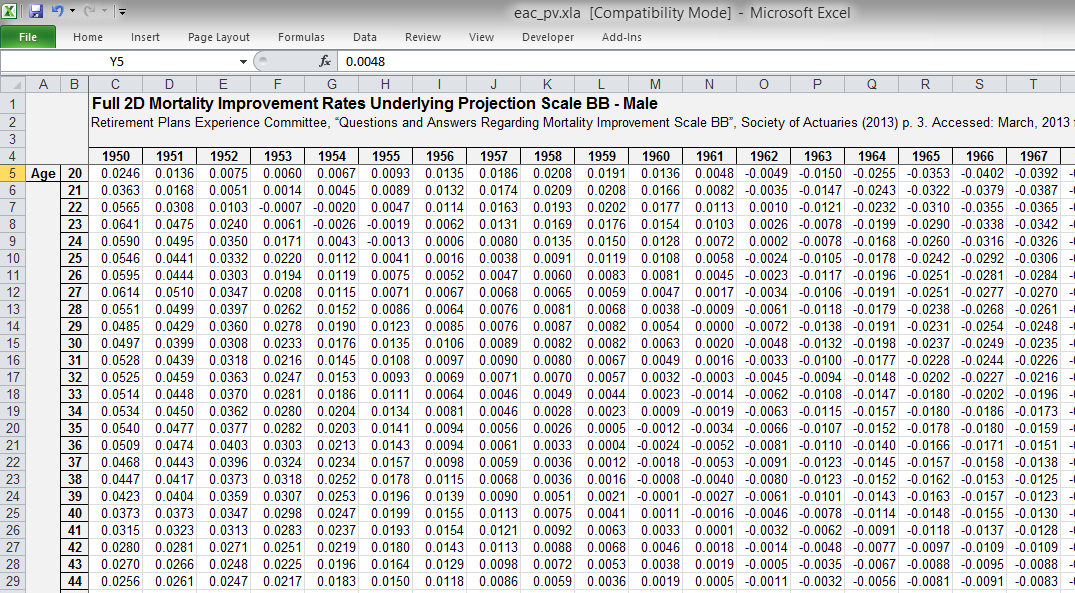Switch to the Home ribbon tab
1075x593 pixels.
tap(88, 37)
